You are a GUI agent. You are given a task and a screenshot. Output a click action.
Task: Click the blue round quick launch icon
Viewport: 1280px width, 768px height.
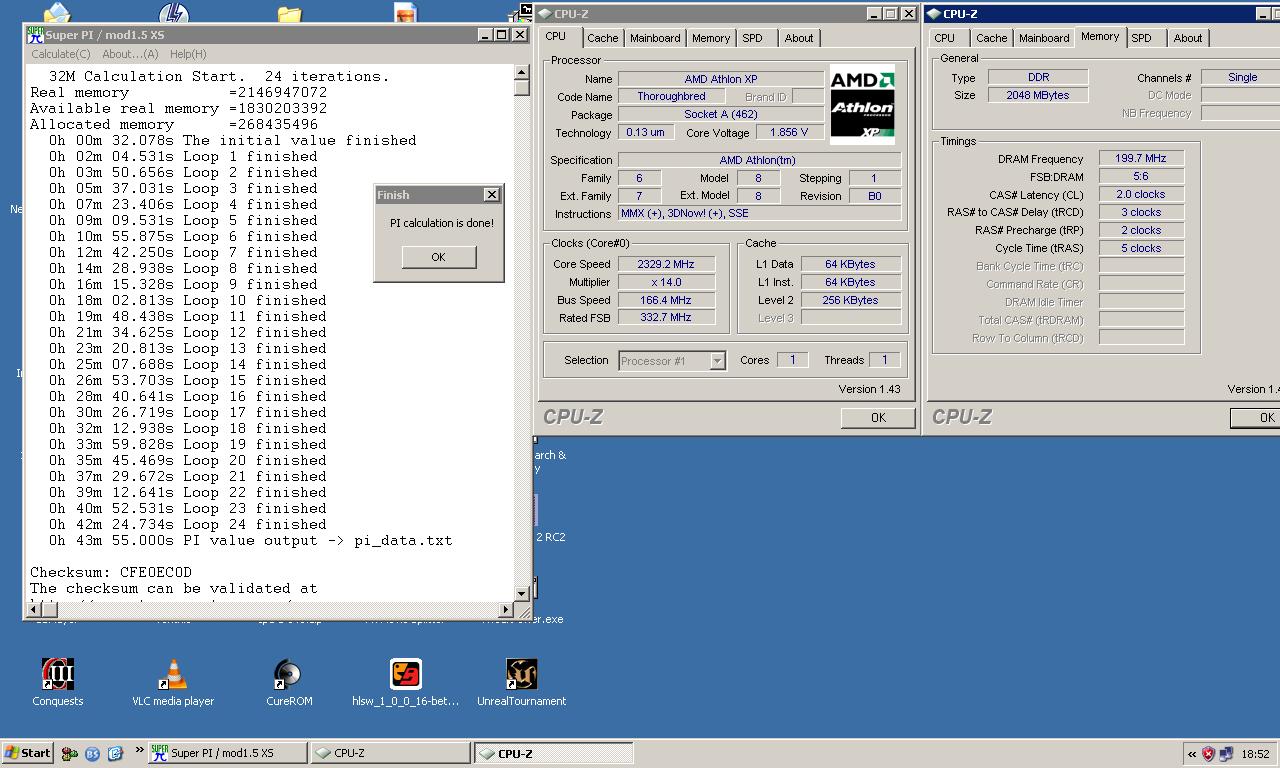[92, 753]
